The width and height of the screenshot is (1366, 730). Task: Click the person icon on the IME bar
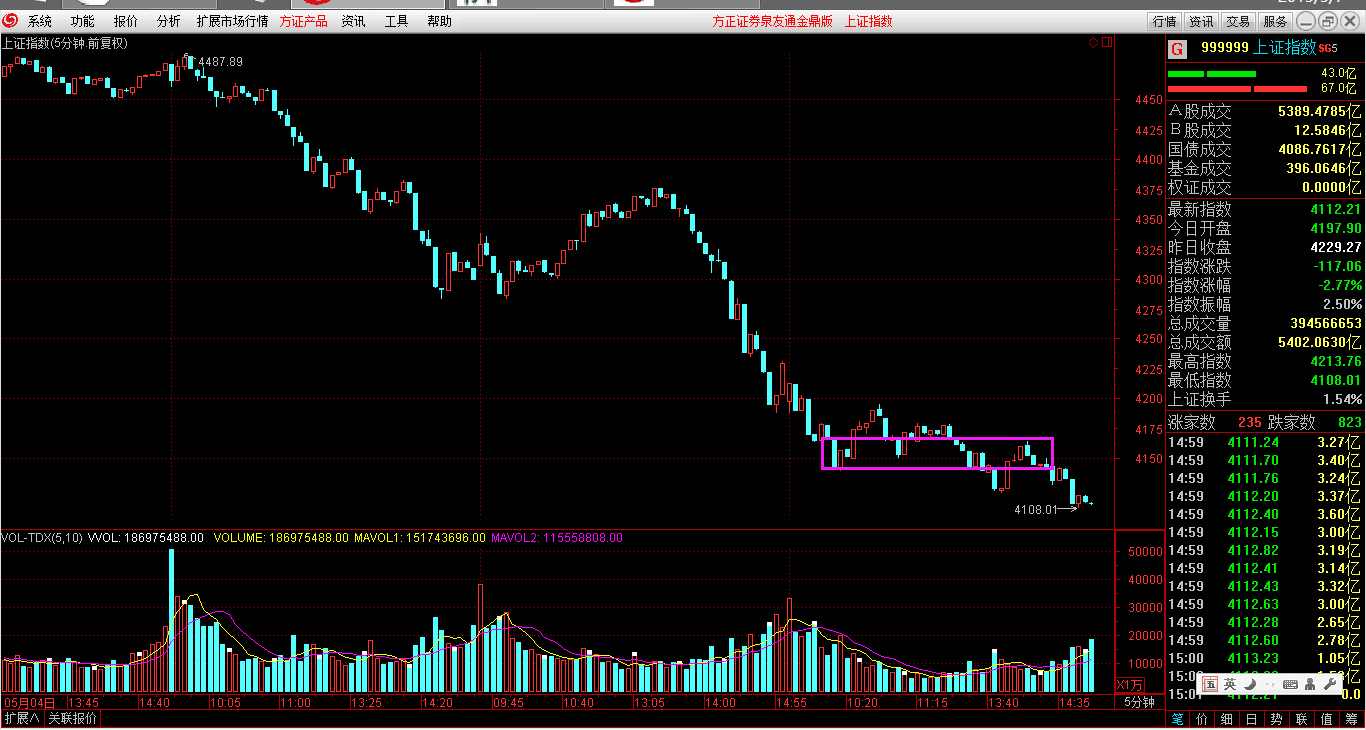pos(1309,684)
